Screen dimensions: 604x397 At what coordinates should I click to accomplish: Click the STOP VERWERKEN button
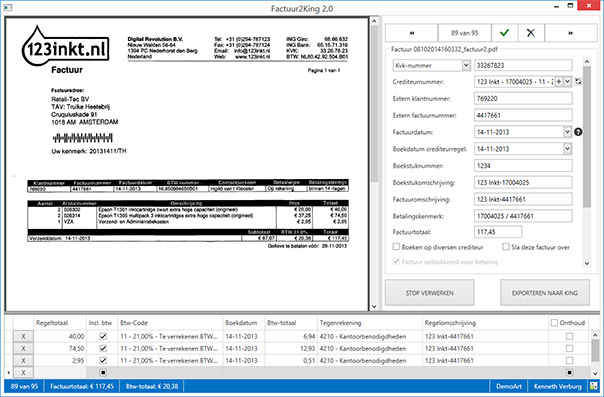(430, 293)
